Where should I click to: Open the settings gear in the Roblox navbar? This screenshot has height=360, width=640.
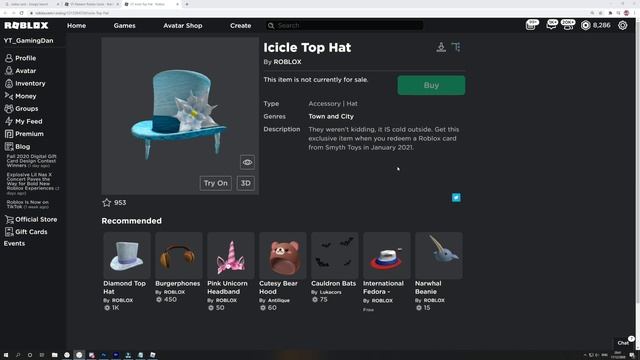622,25
